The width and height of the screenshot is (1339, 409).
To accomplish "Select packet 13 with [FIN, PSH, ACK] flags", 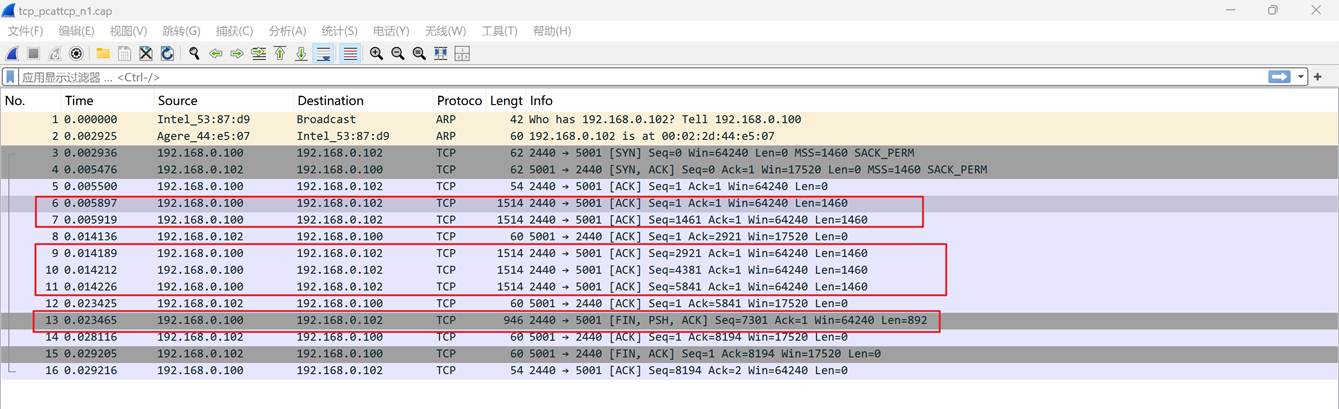I will point(668,320).
